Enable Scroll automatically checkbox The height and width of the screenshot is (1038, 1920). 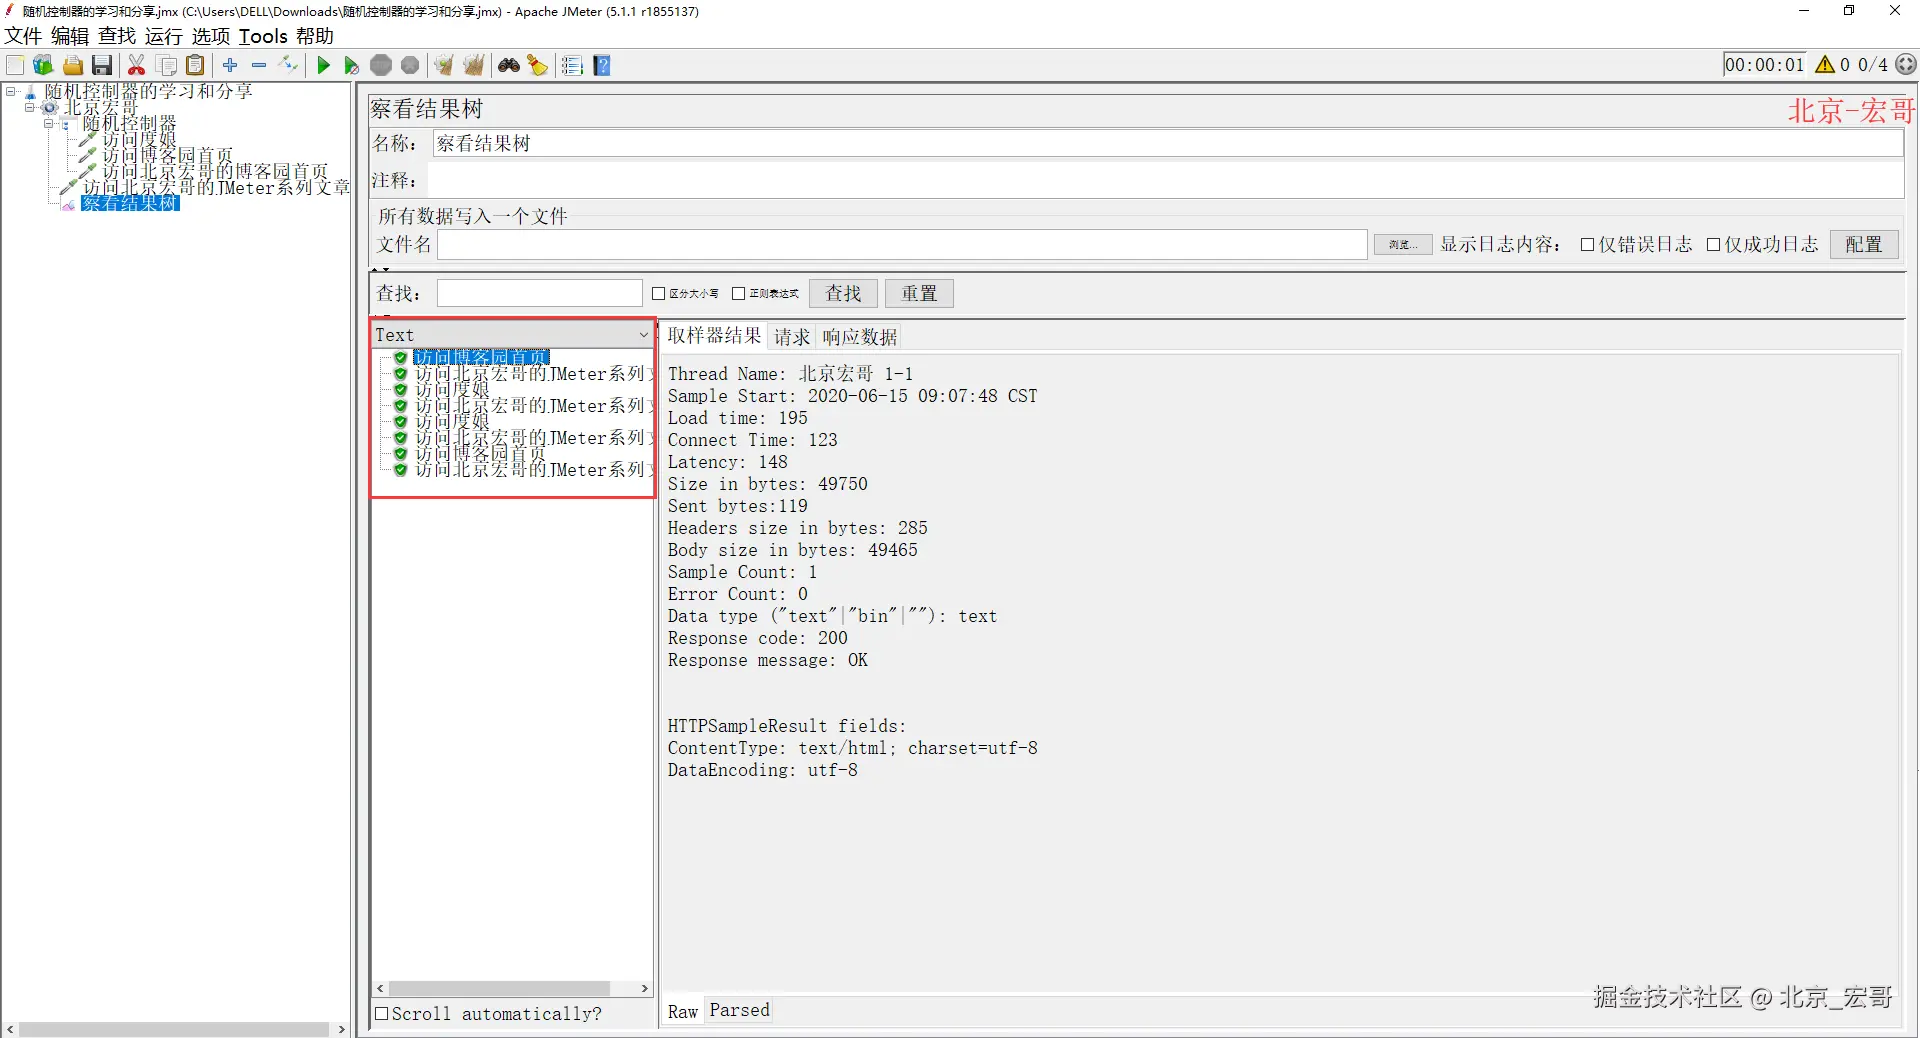coord(381,1013)
